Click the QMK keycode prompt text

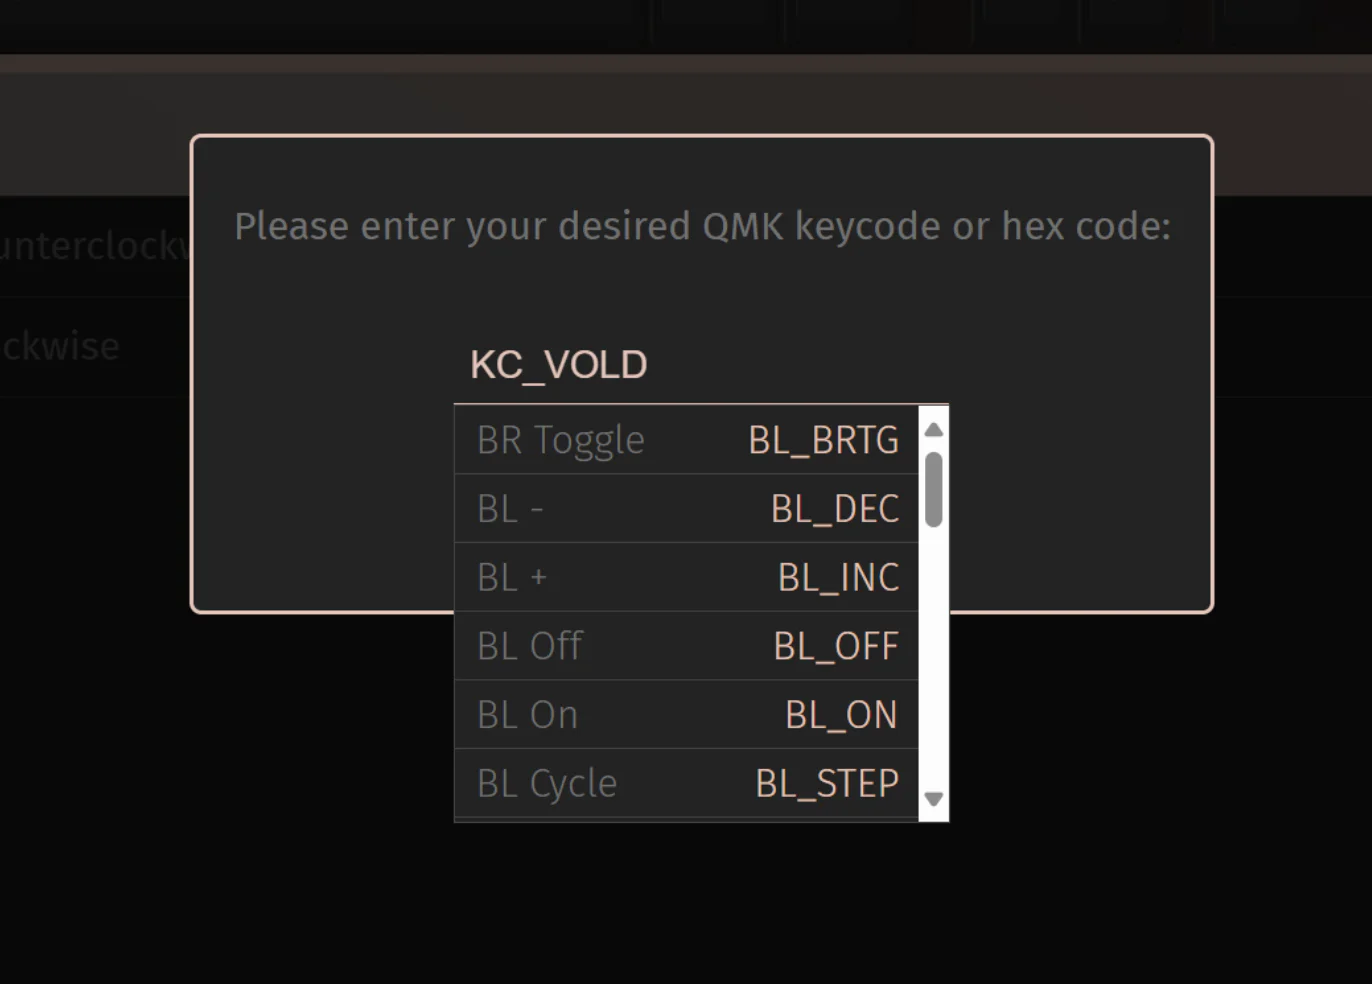point(702,227)
